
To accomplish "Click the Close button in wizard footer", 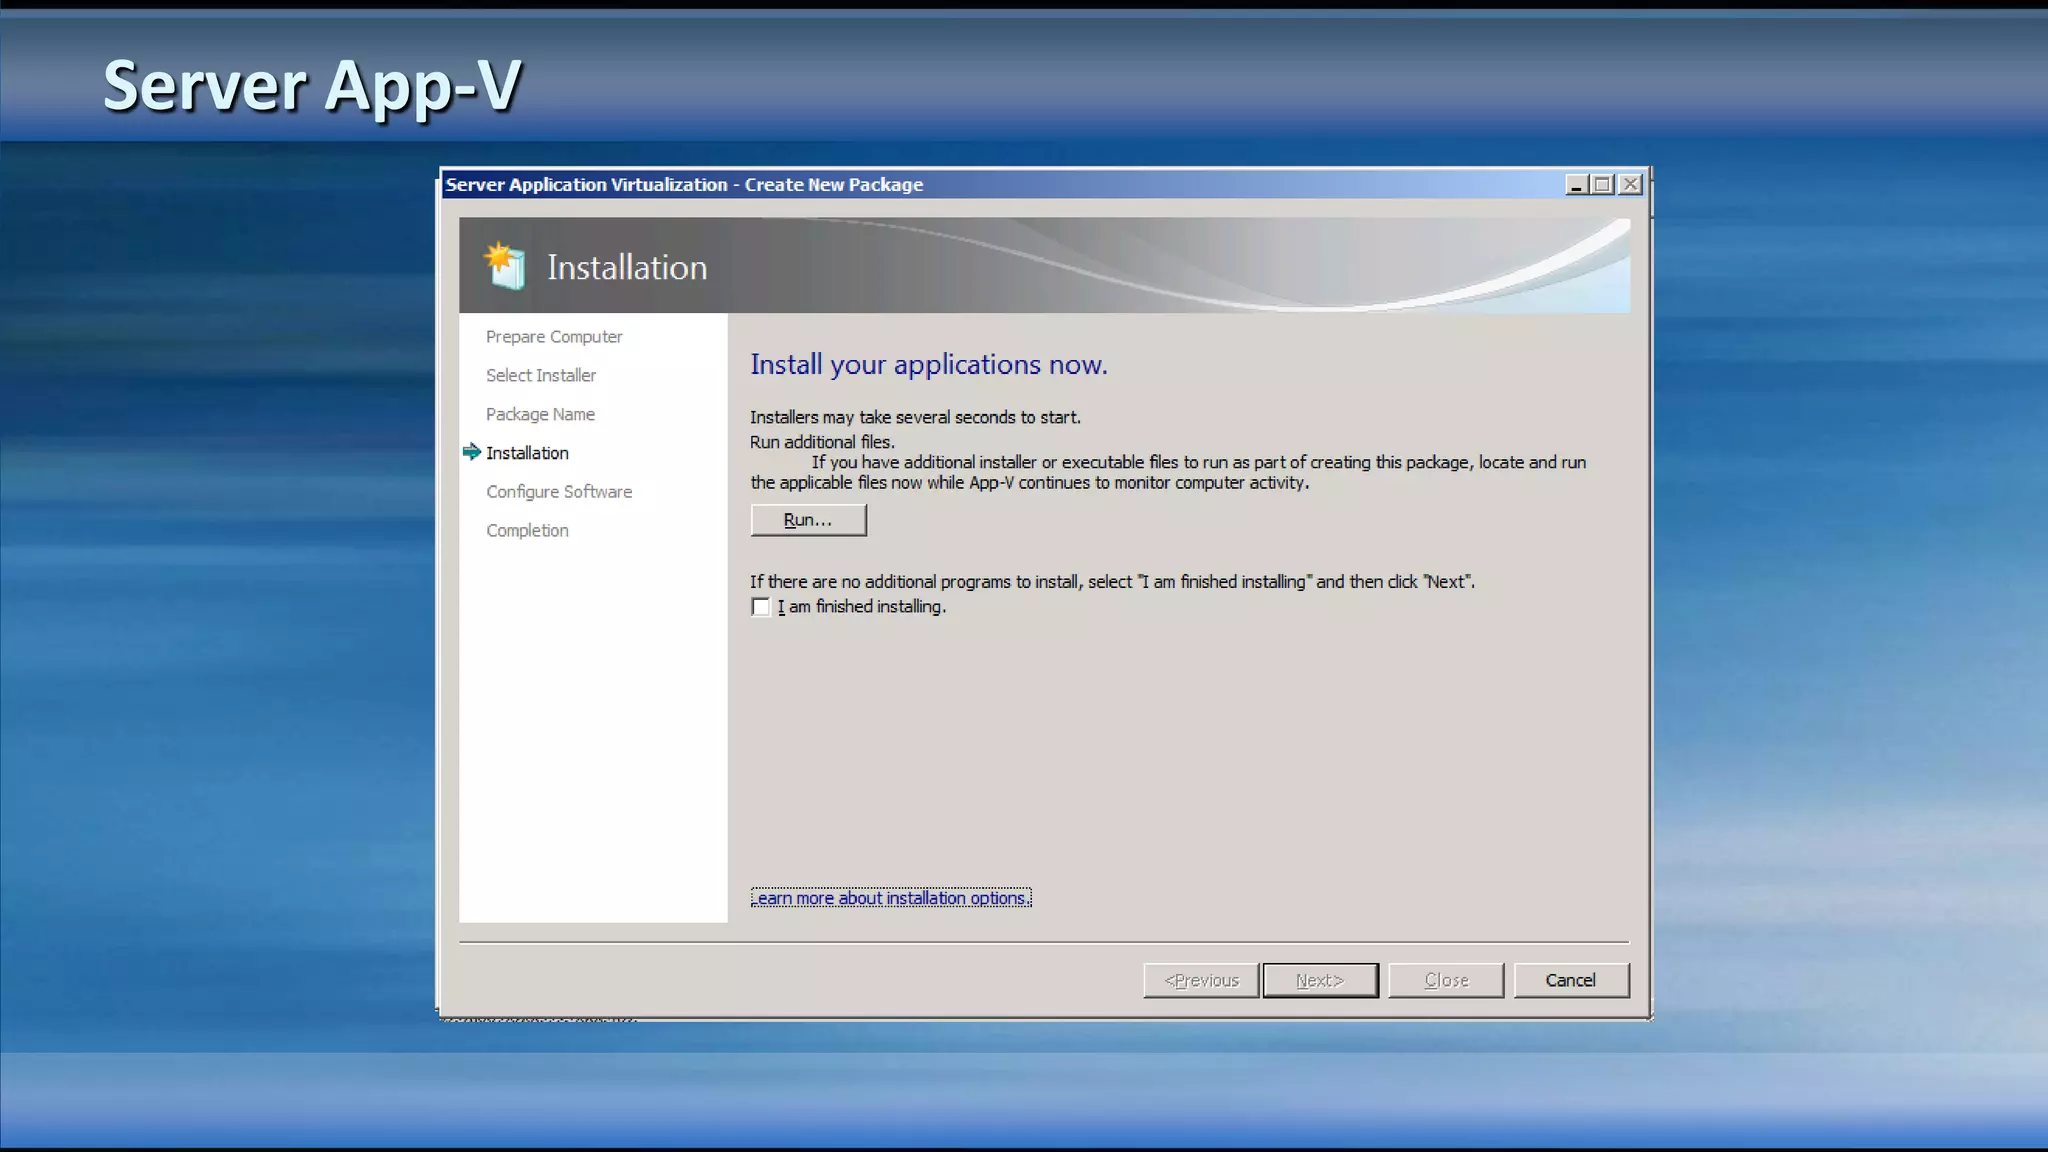I will point(1446,980).
